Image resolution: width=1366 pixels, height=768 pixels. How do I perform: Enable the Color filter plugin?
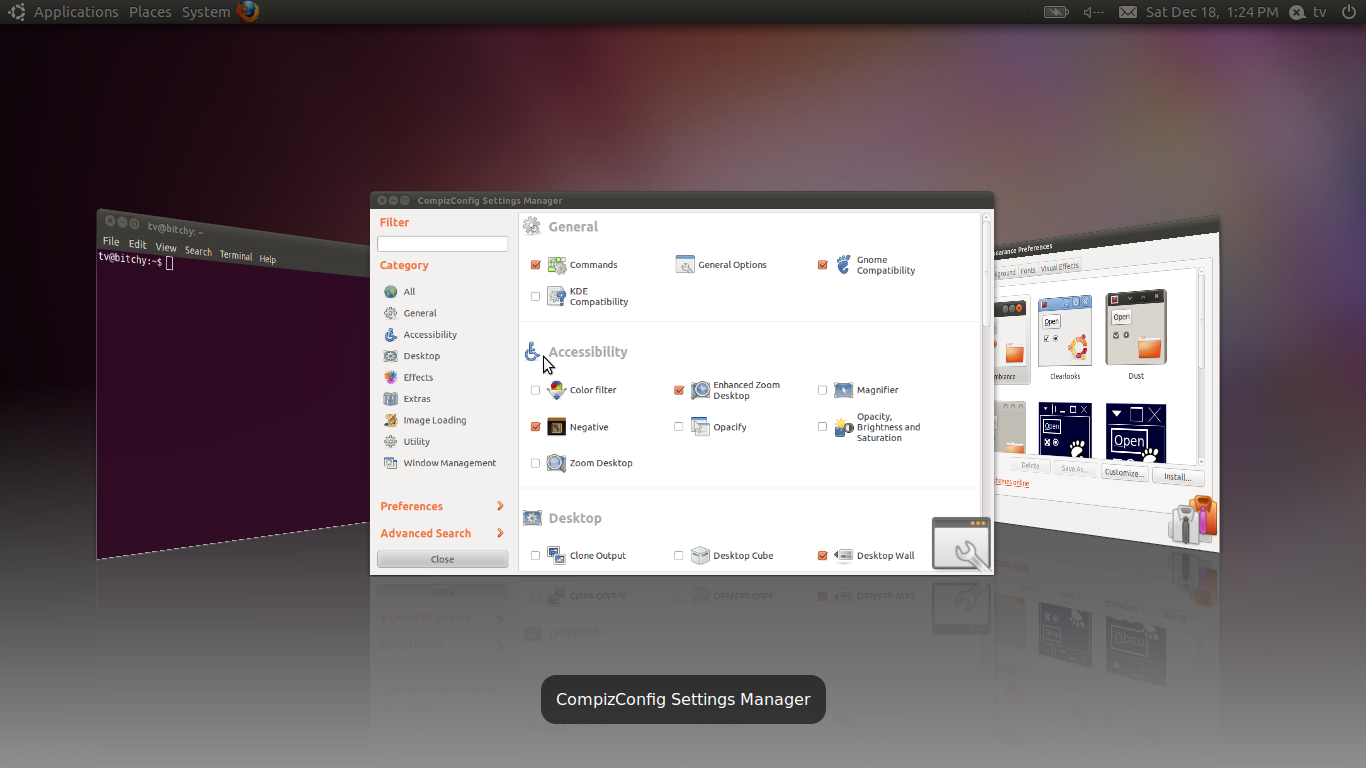(535, 390)
